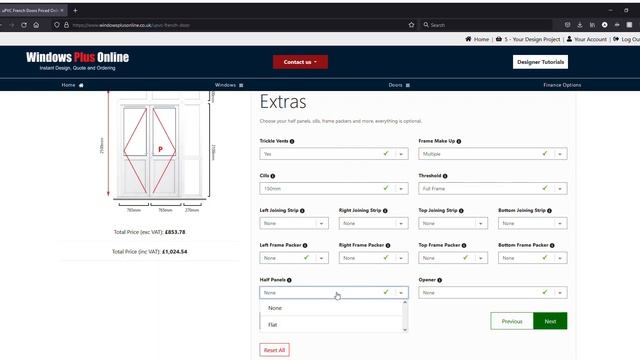Click the browser Search field
Image resolution: width=640 pixels, height=360 pixels.
pos(487,25)
